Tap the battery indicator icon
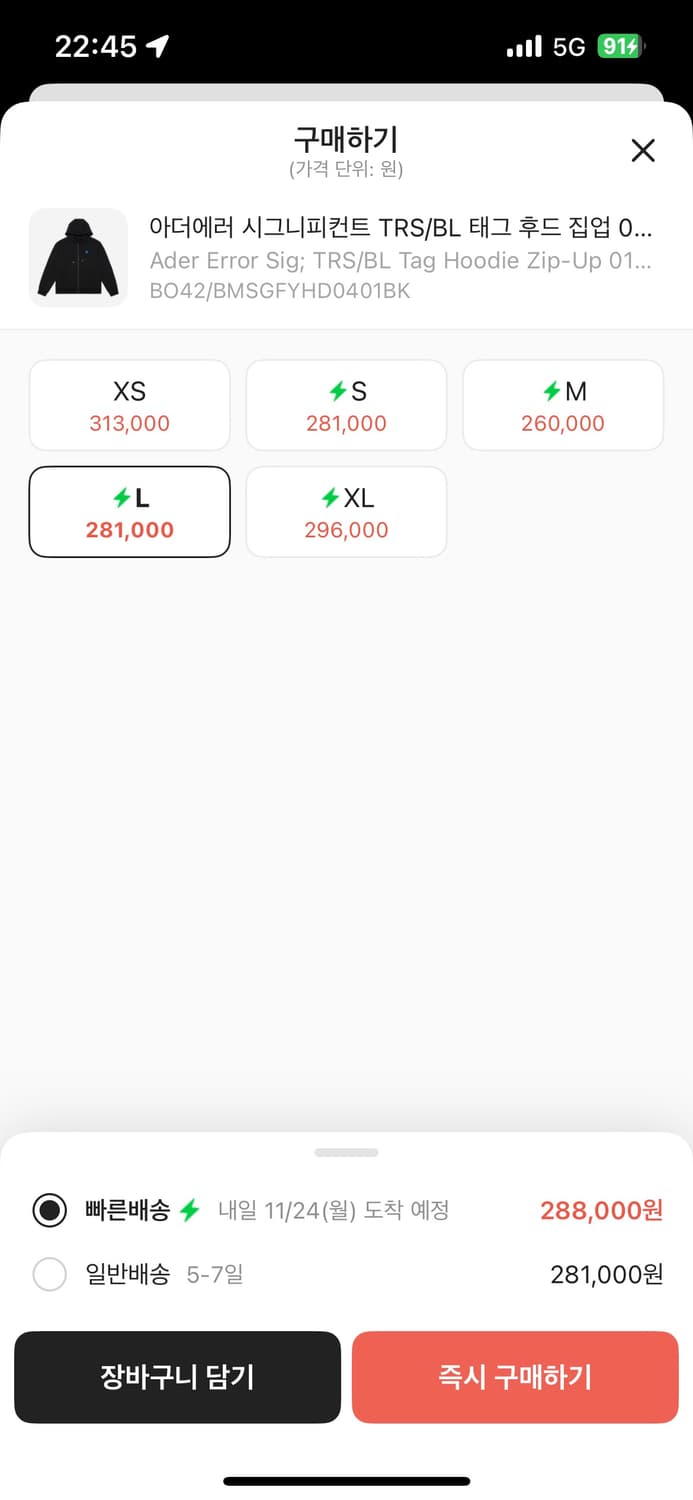693x1500 pixels. pyautogui.click(x=620, y=46)
